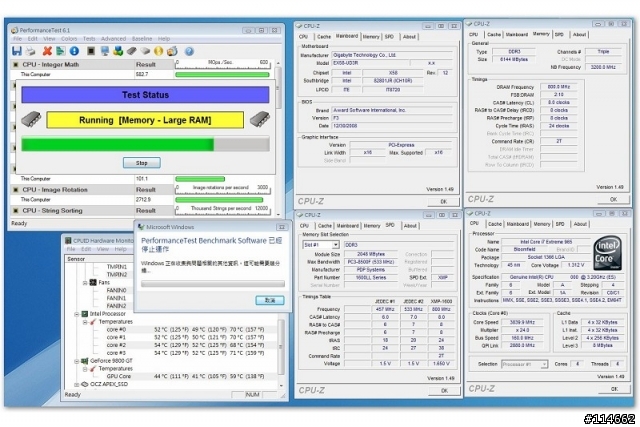Click the Intel Processor chip icon in tree
This screenshot has height=427, width=640.
pos(84,314)
